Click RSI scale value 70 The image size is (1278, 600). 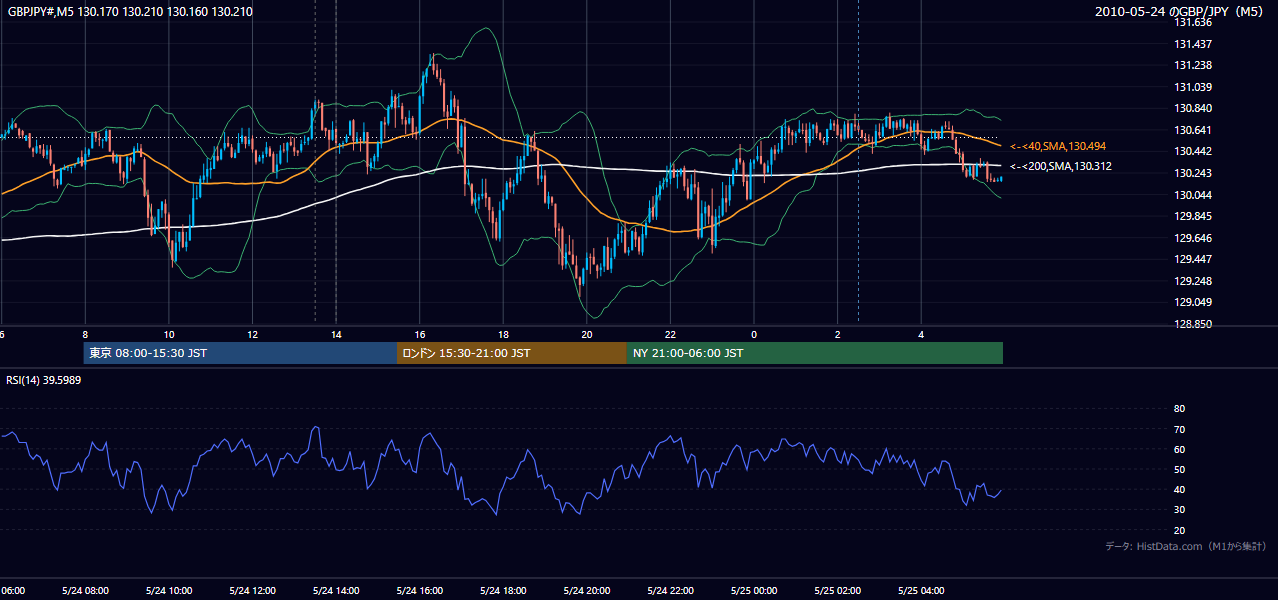pyautogui.click(x=1179, y=429)
